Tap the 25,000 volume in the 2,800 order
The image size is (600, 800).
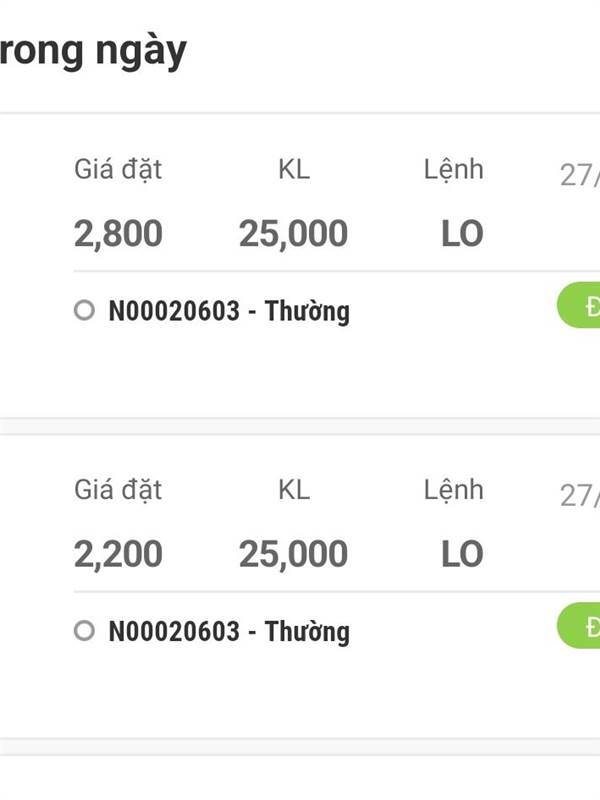pos(293,234)
